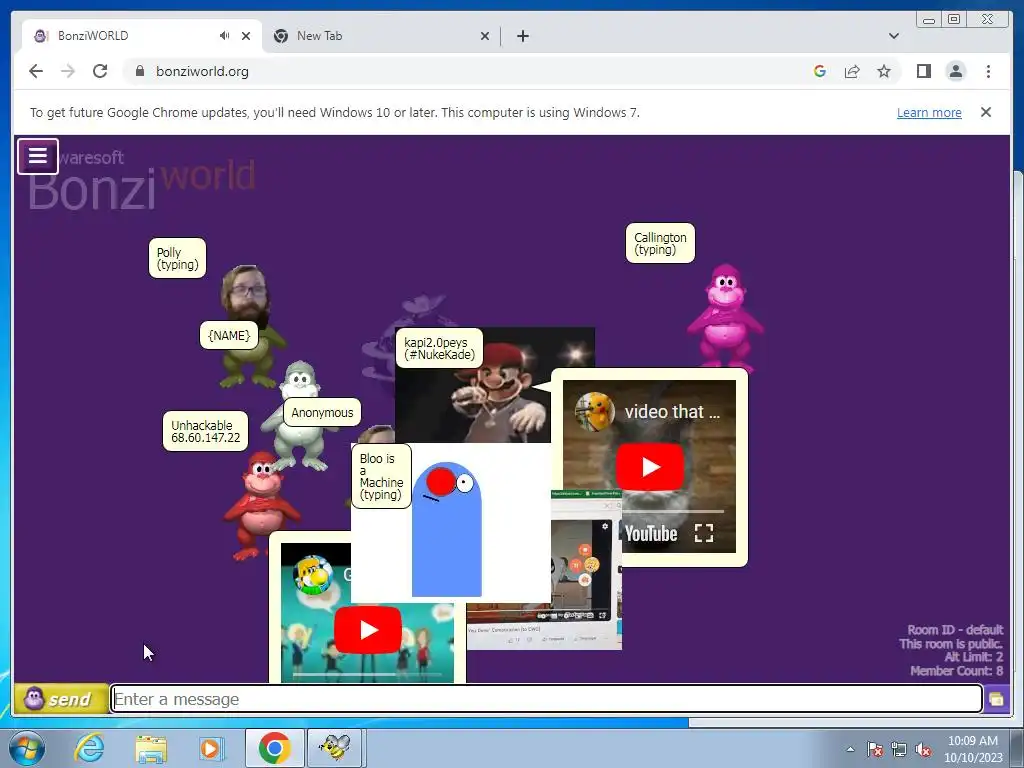Image resolution: width=1024 pixels, height=768 pixels.
Task: Click the bottom video's channel avatar
Action: click(313, 574)
